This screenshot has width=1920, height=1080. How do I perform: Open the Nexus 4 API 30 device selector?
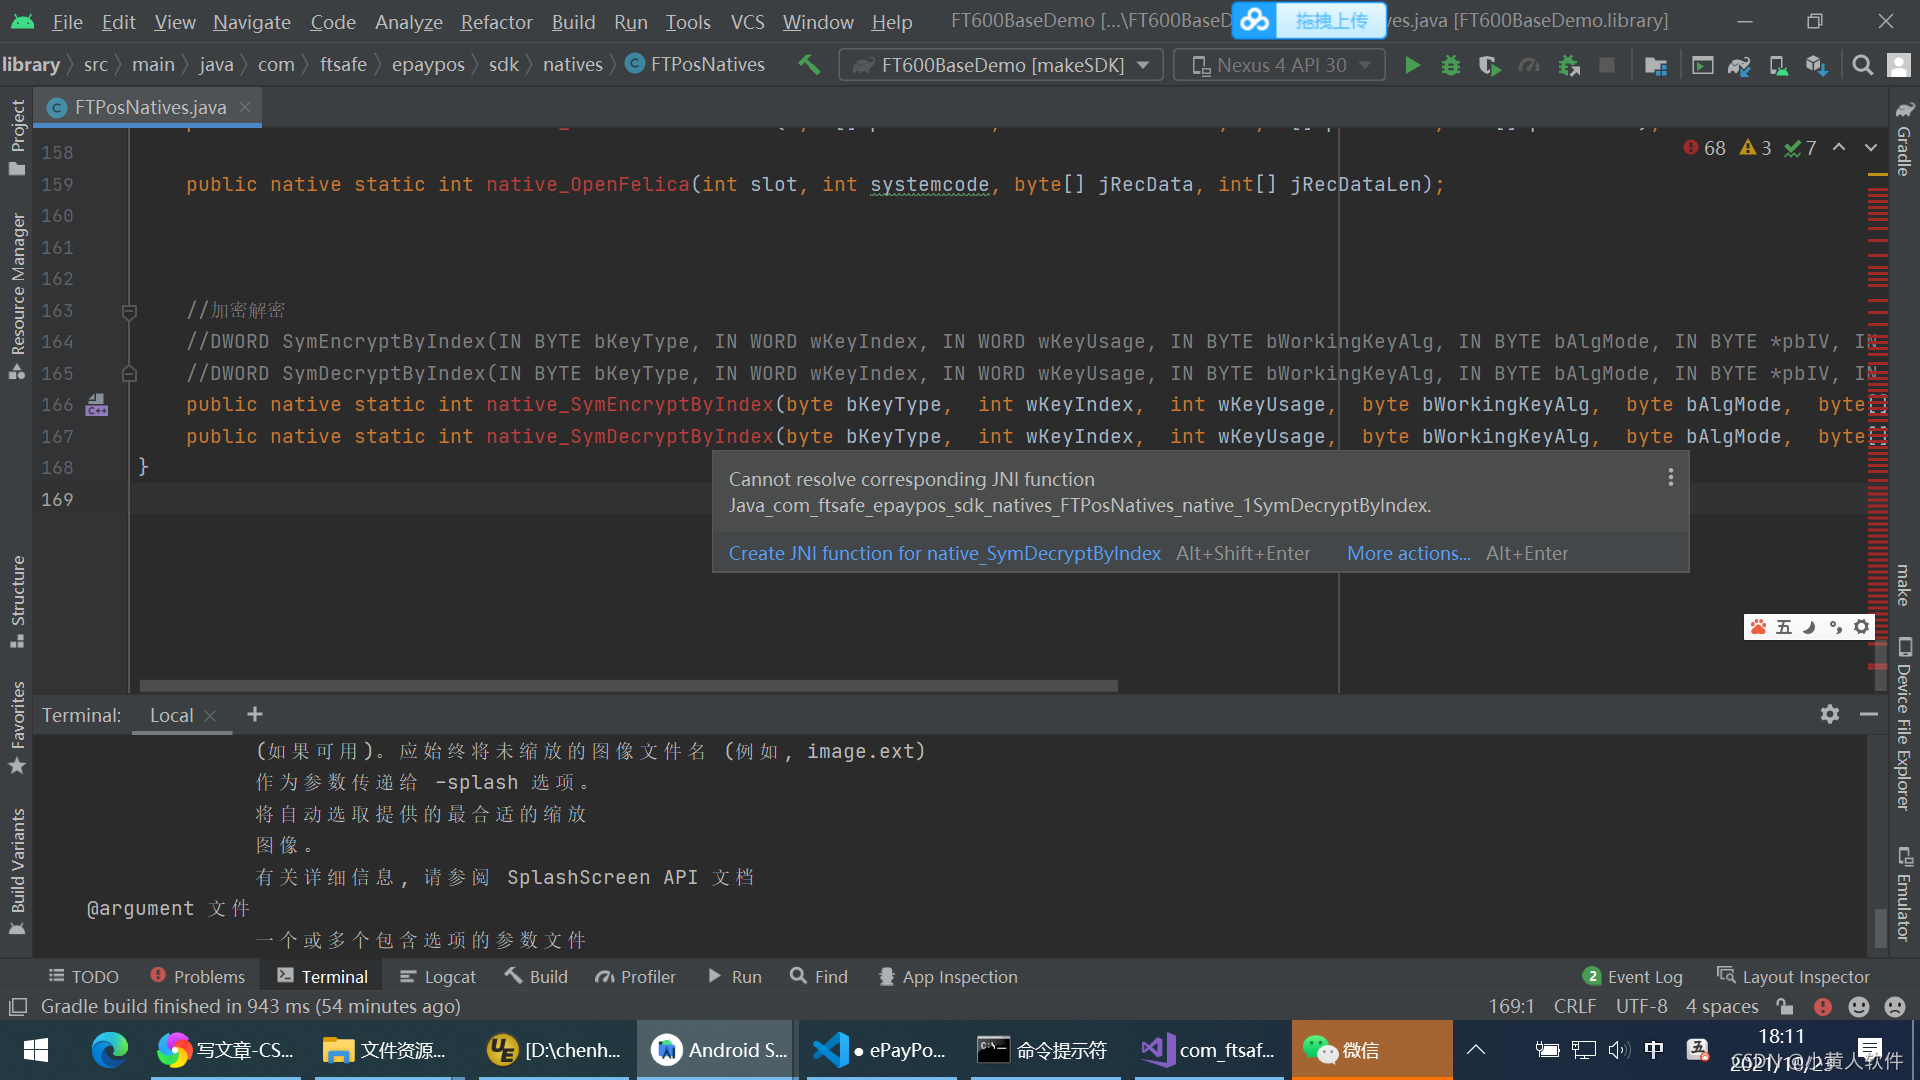point(1278,64)
